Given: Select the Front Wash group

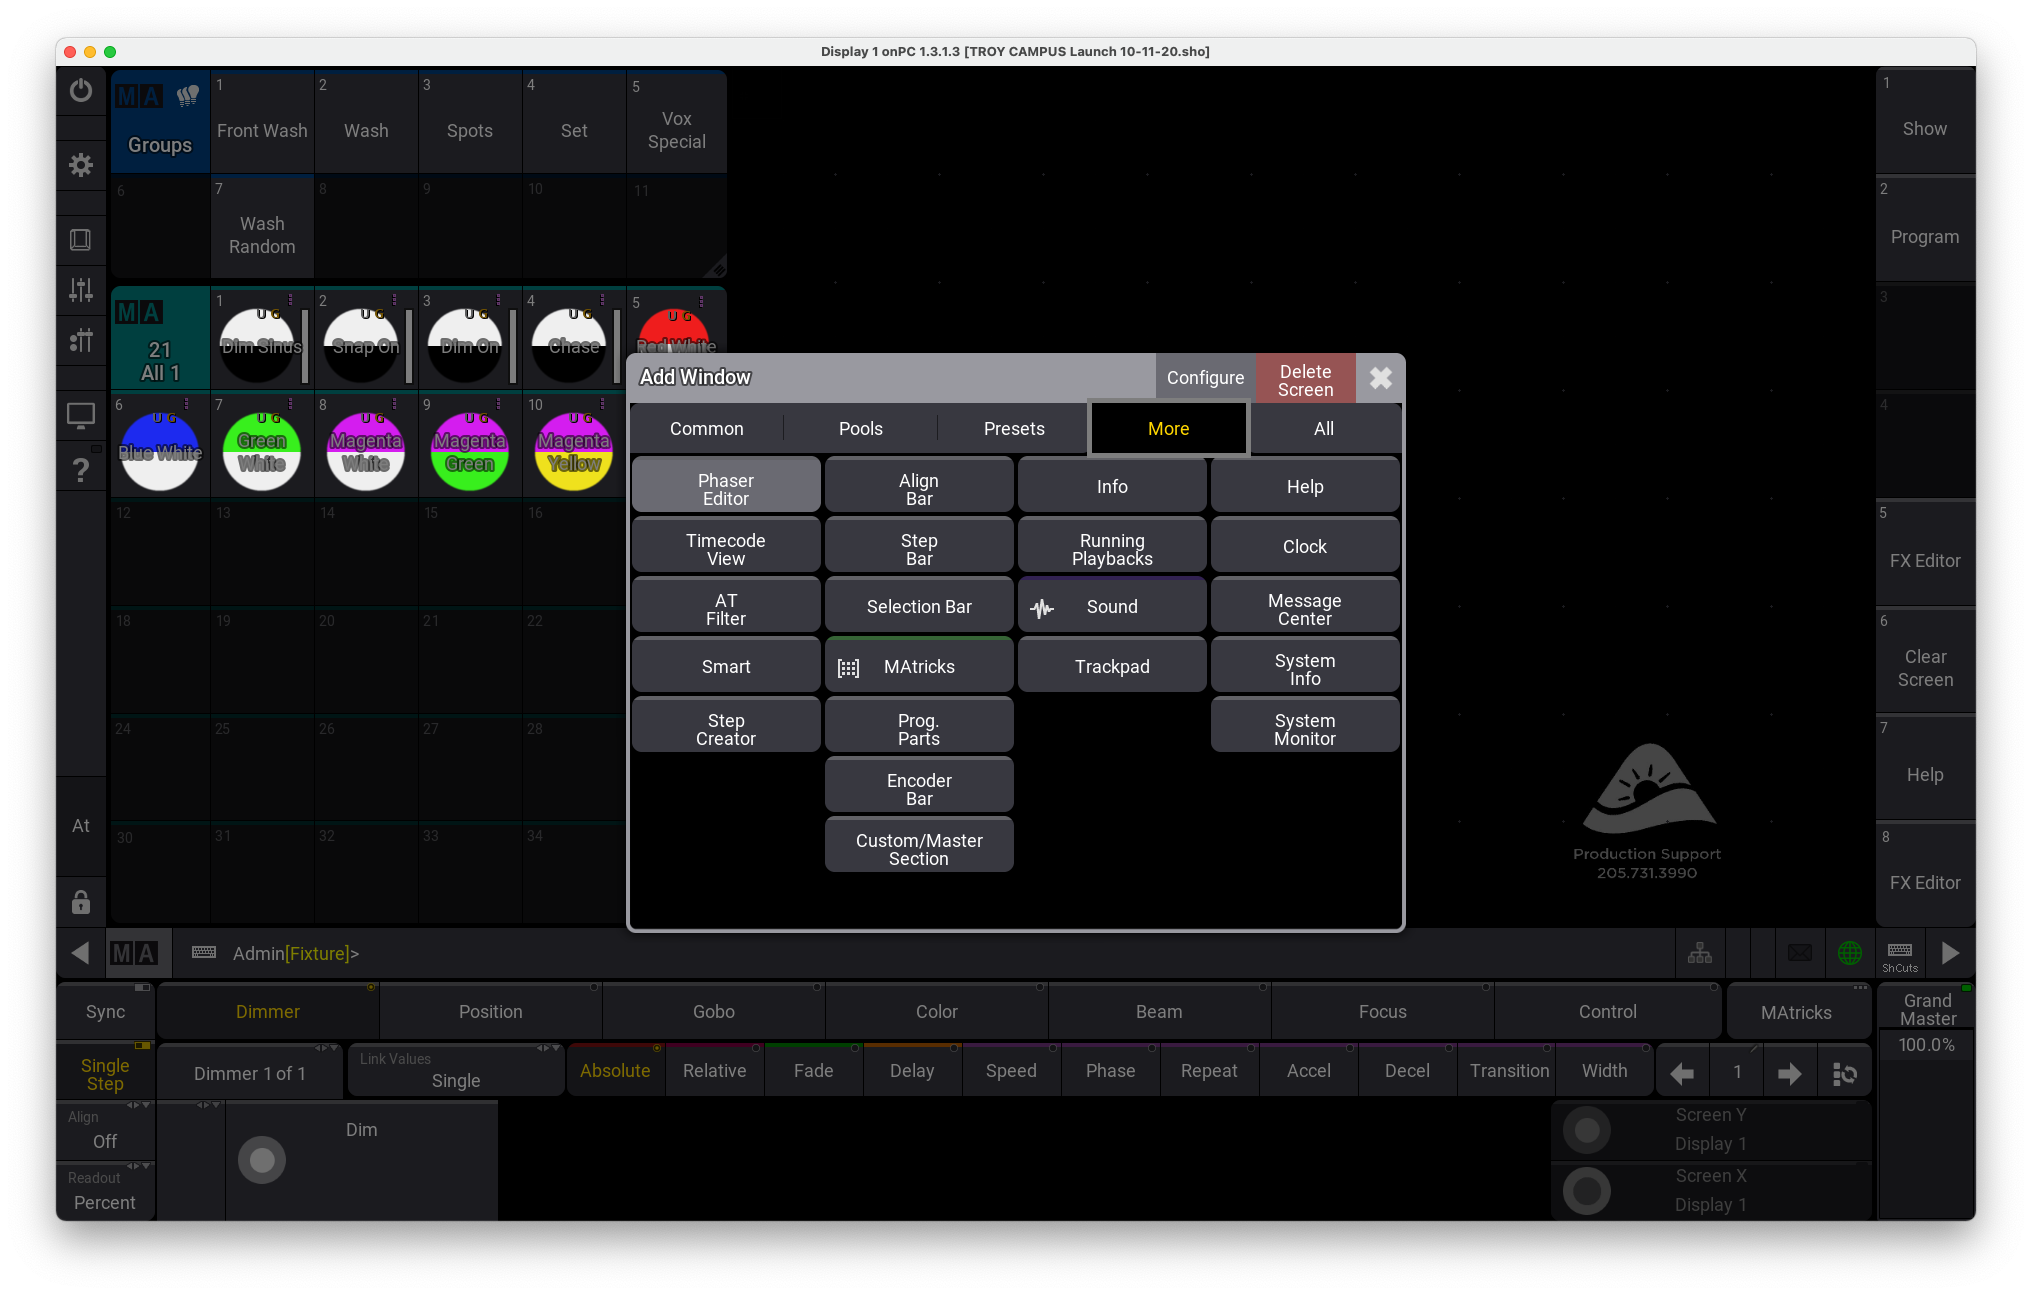Looking at the screenshot, I should (x=262, y=120).
